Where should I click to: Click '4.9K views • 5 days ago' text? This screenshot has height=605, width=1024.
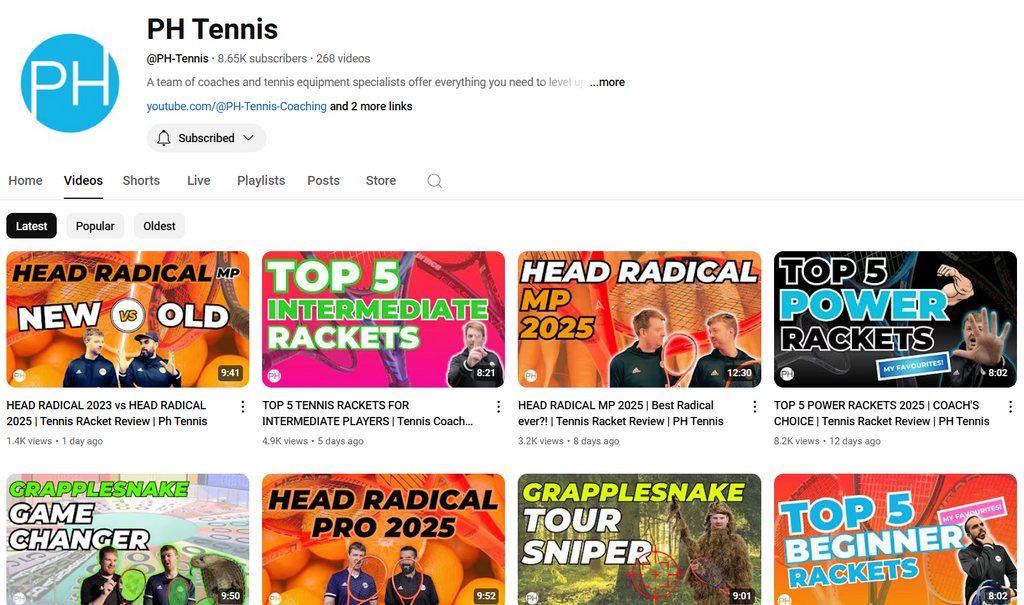tap(313, 441)
